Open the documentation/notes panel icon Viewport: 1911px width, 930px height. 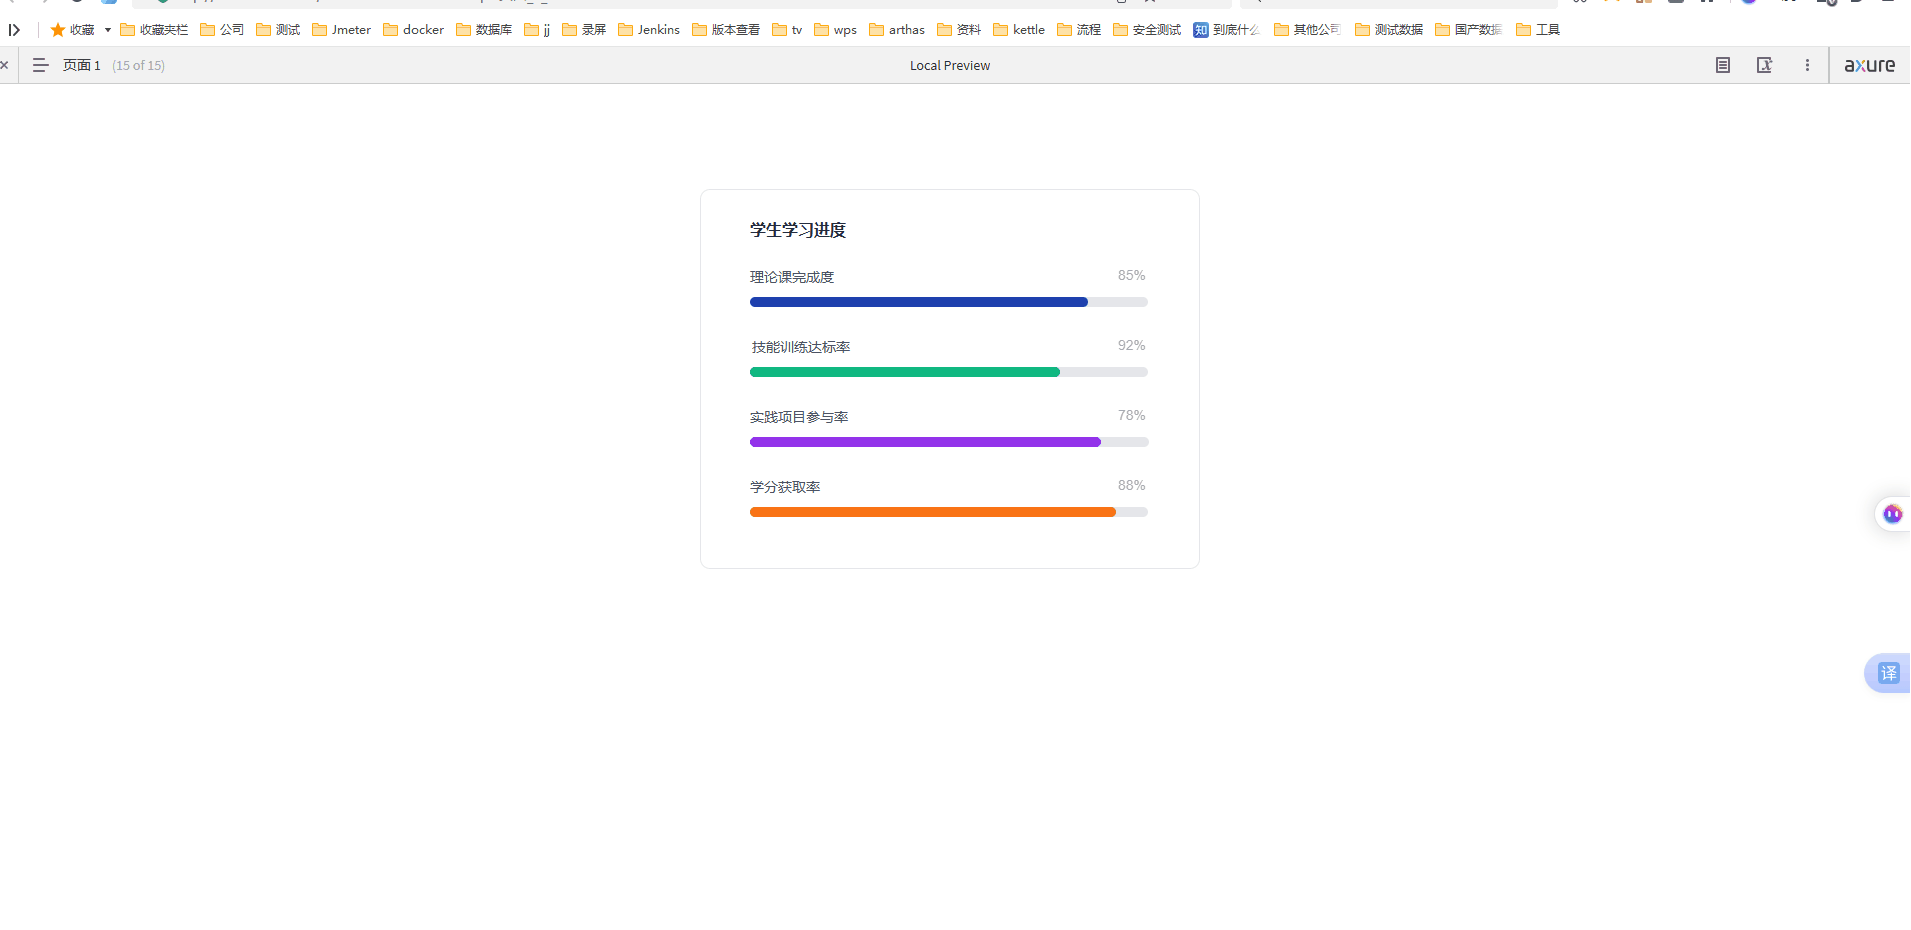pyautogui.click(x=1723, y=65)
